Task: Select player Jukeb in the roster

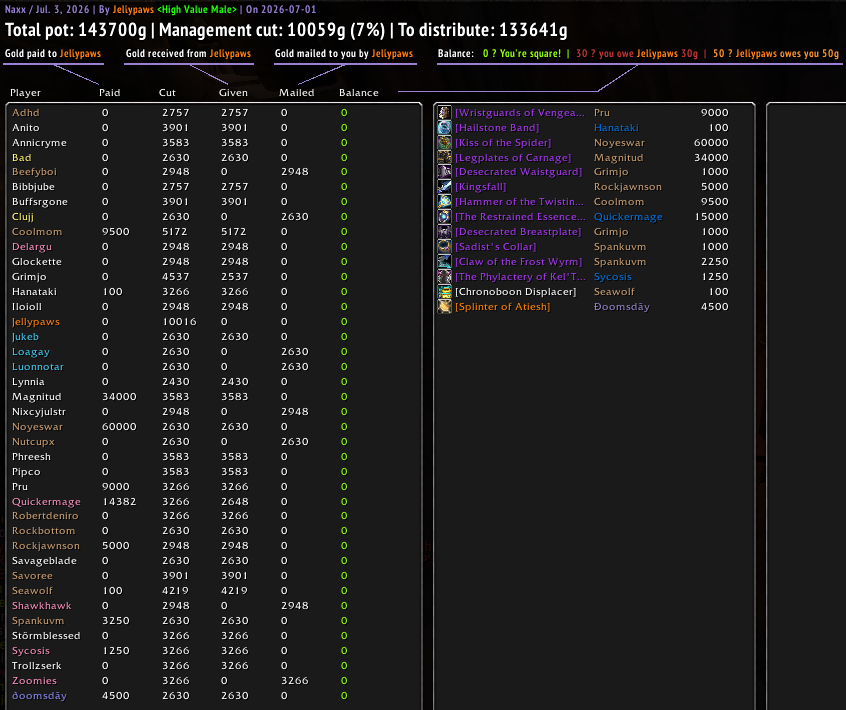Action: tap(25, 337)
